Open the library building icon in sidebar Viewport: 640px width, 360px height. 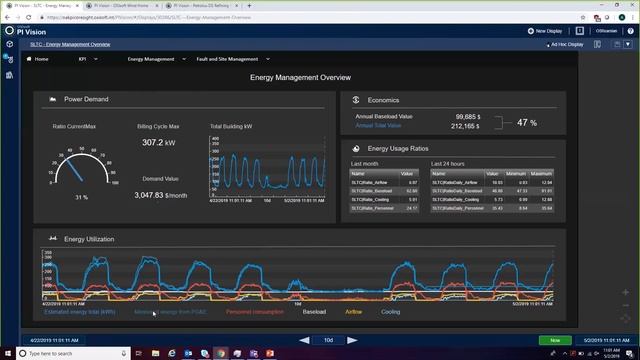(9, 75)
